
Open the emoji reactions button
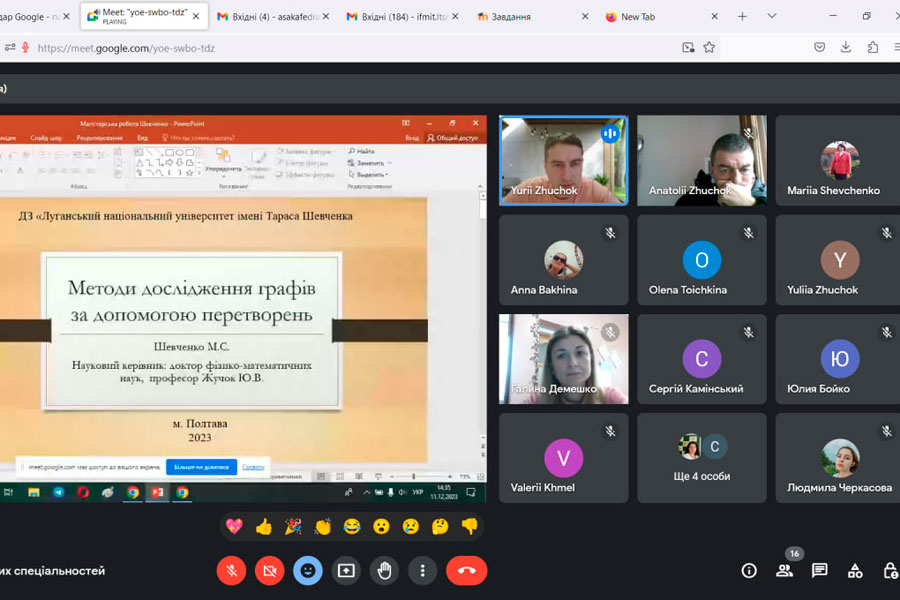pos(308,571)
